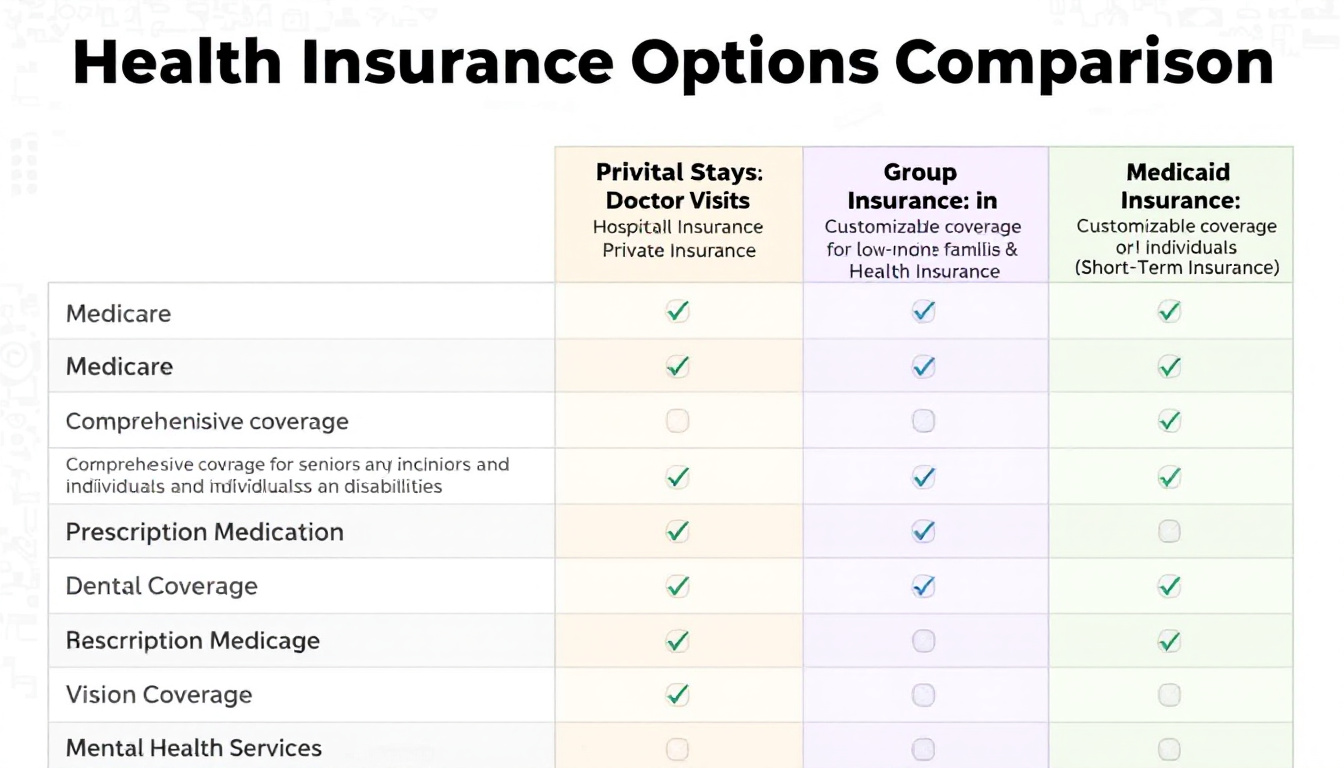Check Comprehensive coverage in Privital Stays column
Image resolution: width=1344 pixels, height=768 pixels.
point(677,421)
